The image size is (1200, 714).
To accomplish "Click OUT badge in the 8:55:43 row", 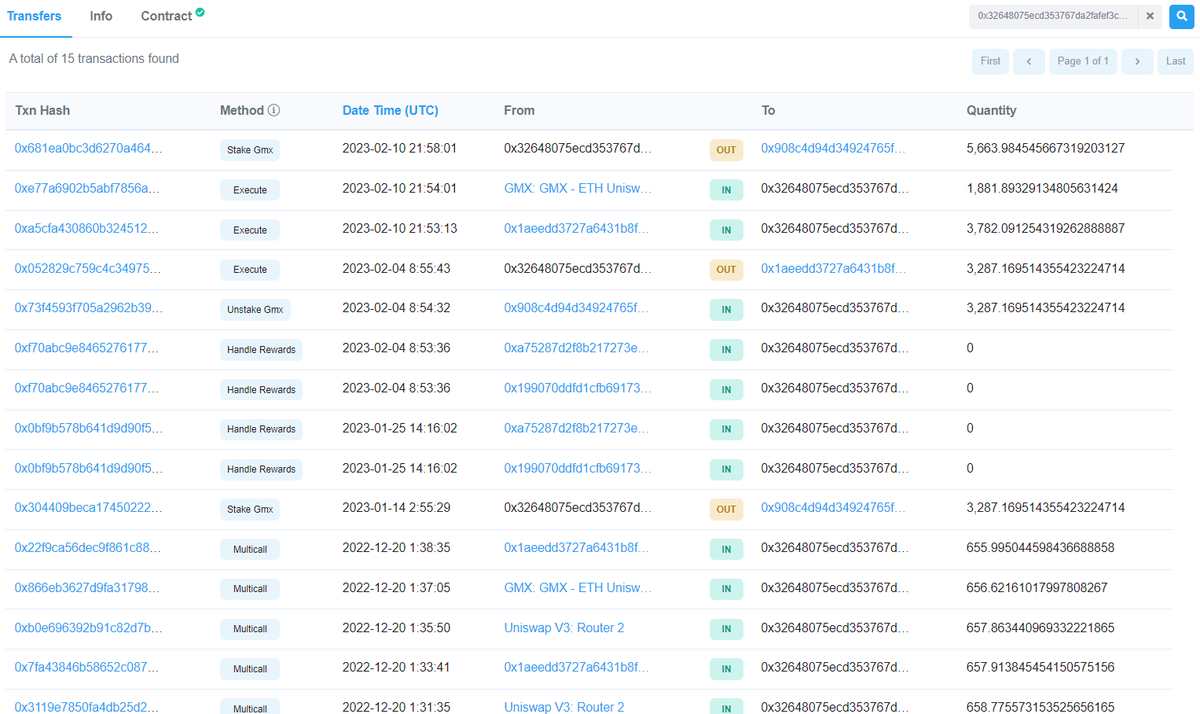I will coord(726,270).
